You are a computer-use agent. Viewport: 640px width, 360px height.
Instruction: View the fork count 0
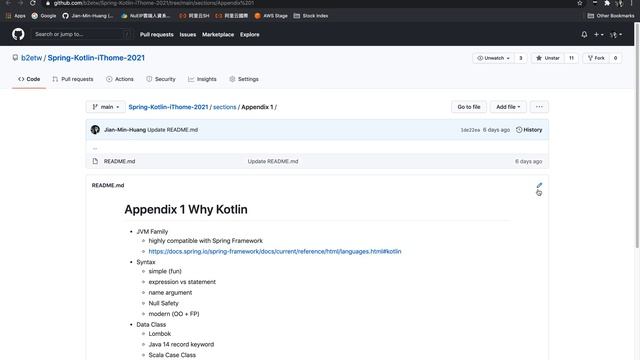tap(616, 58)
